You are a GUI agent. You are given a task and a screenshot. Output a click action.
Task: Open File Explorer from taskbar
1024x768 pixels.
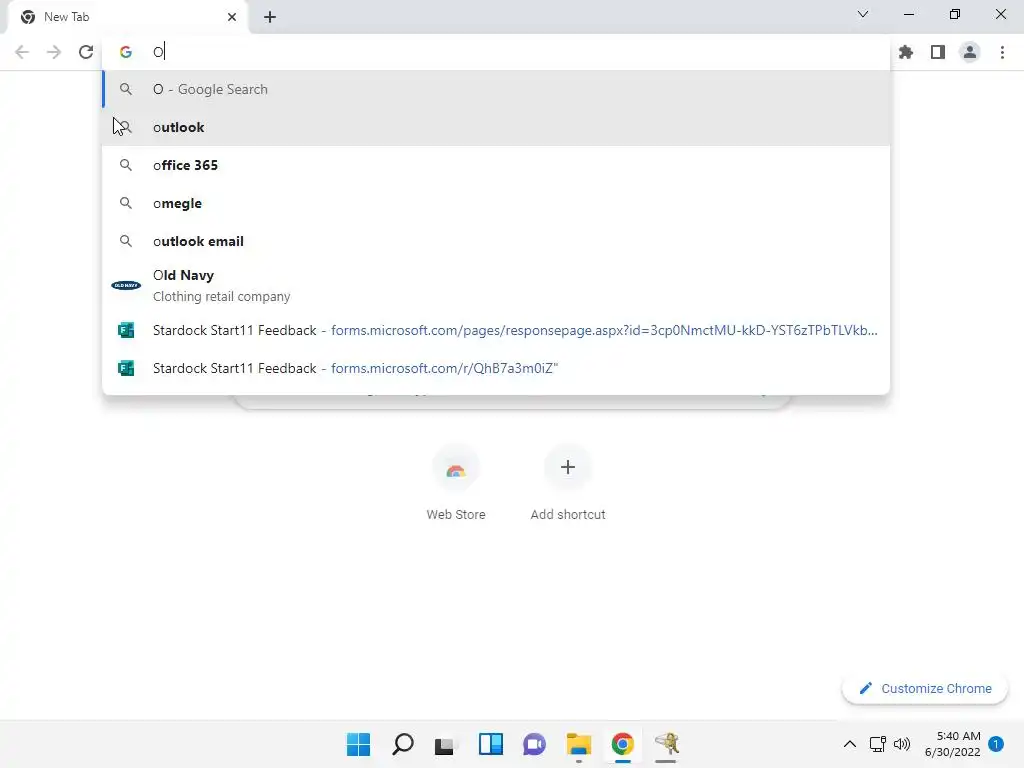(579, 744)
